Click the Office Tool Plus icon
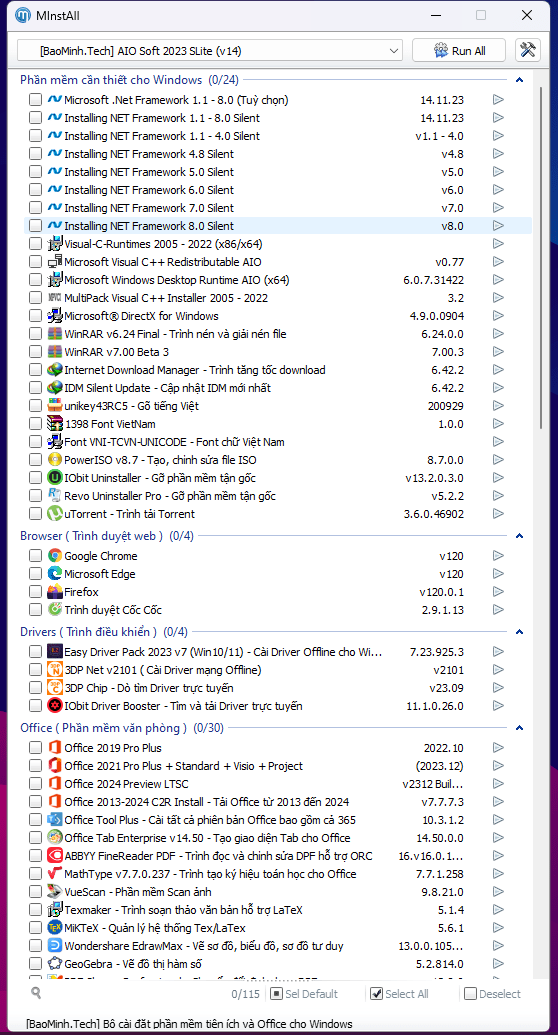The image size is (558, 1035). [55, 820]
